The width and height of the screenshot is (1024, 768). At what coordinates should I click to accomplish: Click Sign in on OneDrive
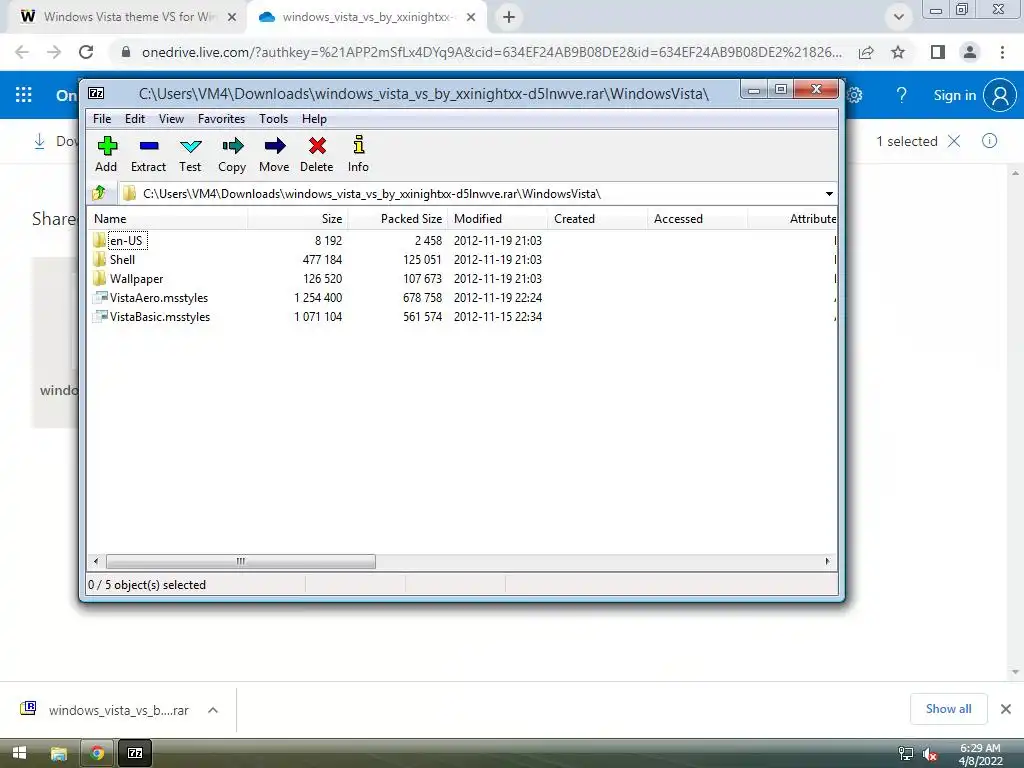954,95
